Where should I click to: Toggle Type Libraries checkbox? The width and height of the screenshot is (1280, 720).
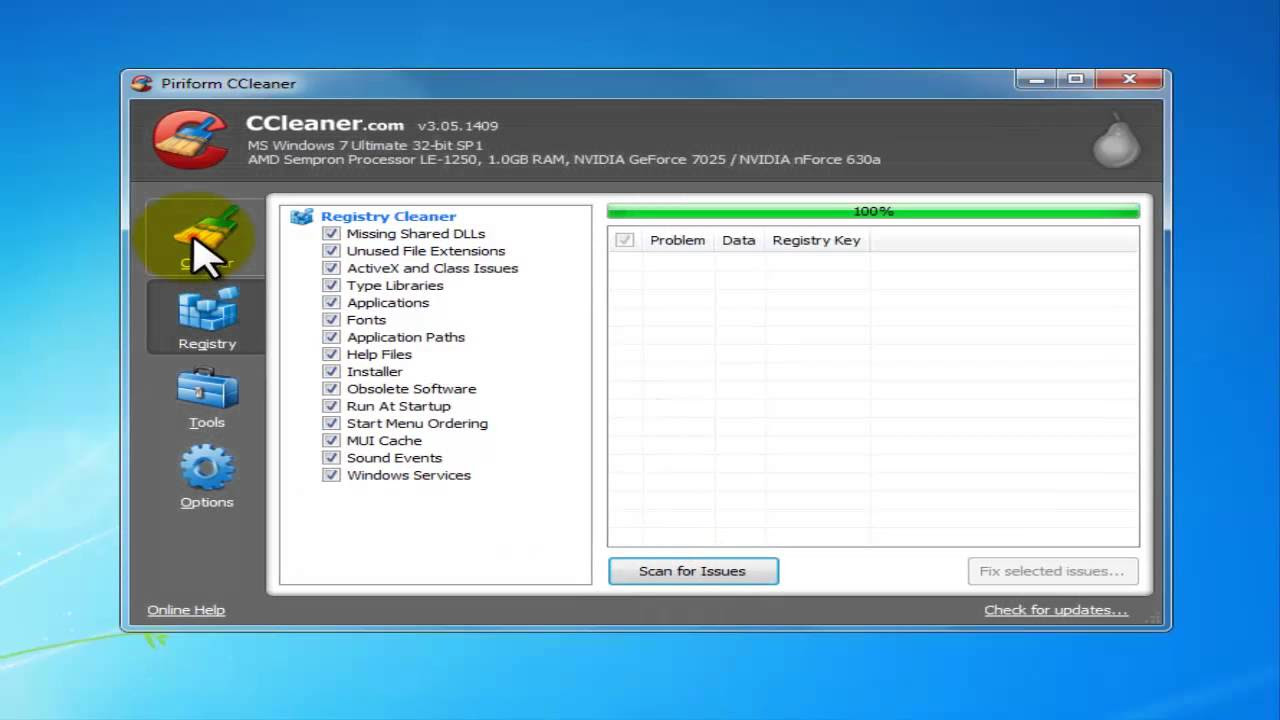click(331, 285)
